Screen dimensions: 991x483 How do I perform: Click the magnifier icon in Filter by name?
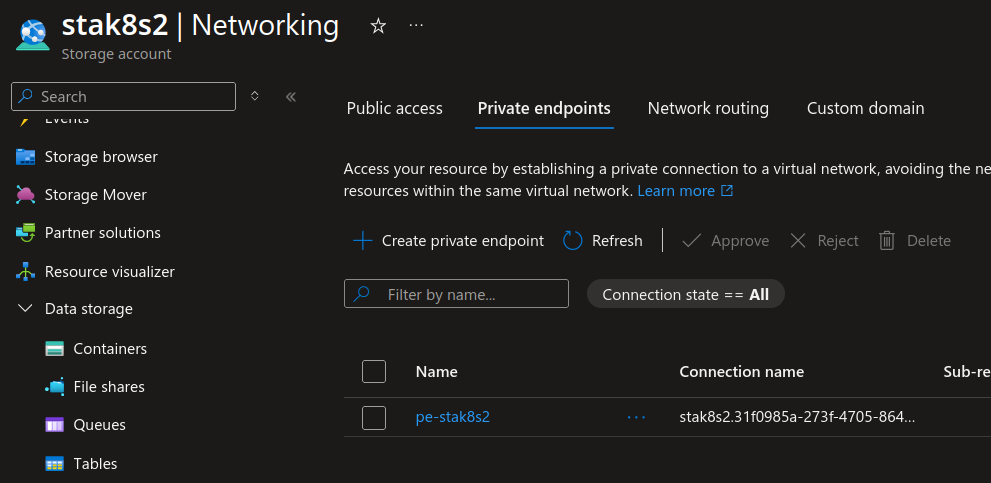coord(362,294)
